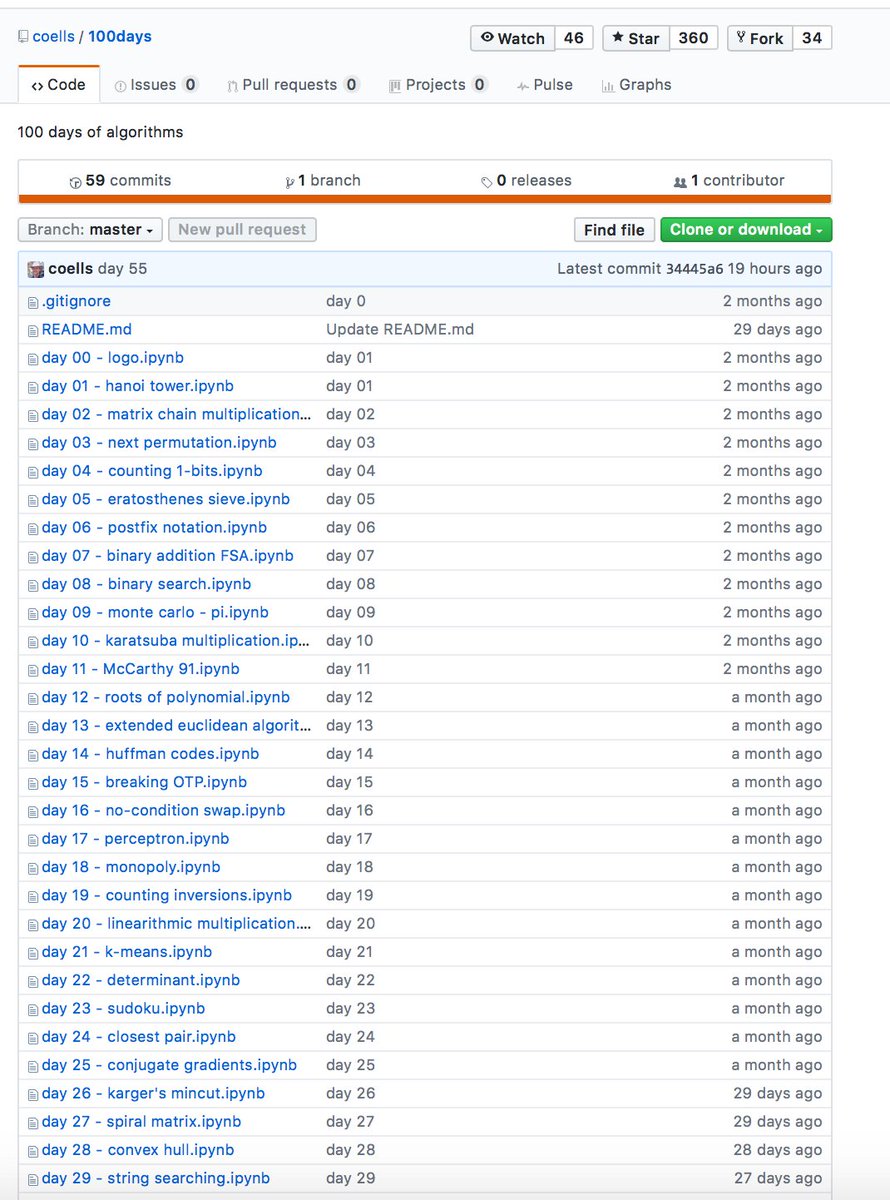This screenshot has height=1200, width=890.
Task: Click the code brackets icon on Code tab
Action: tap(37, 86)
